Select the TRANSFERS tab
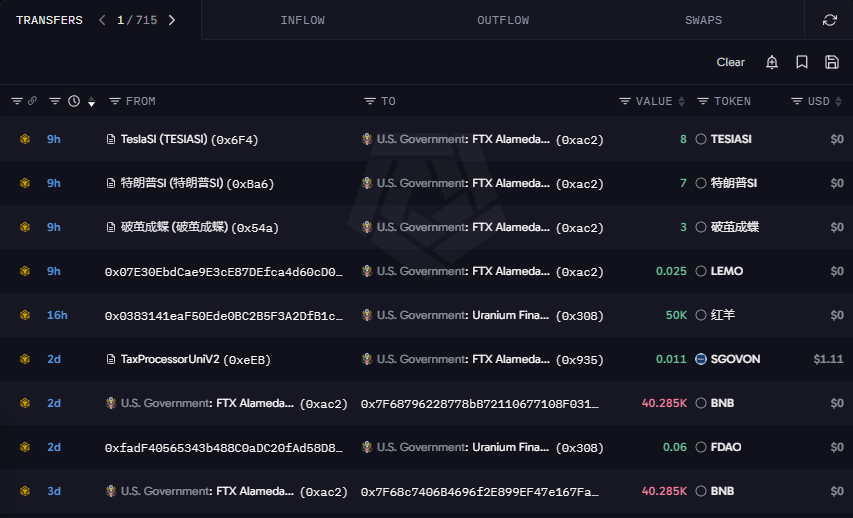 click(49, 20)
